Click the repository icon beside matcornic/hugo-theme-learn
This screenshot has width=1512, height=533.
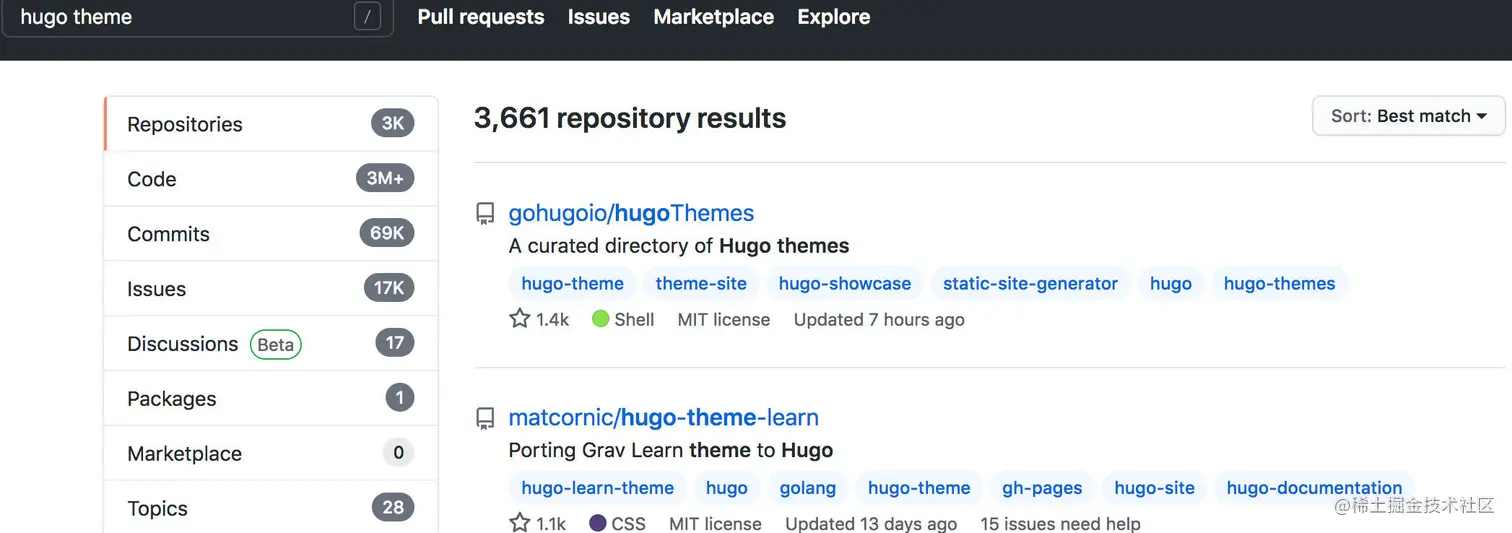coord(485,418)
